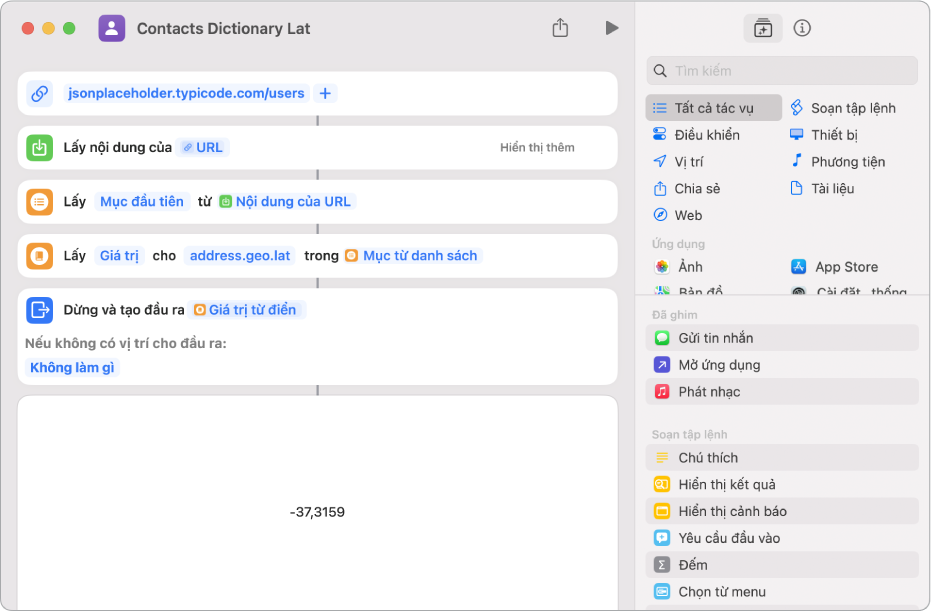Add another URL with plus button
The width and height of the screenshot is (931, 612).
pyautogui.click(x=325, y=93)
